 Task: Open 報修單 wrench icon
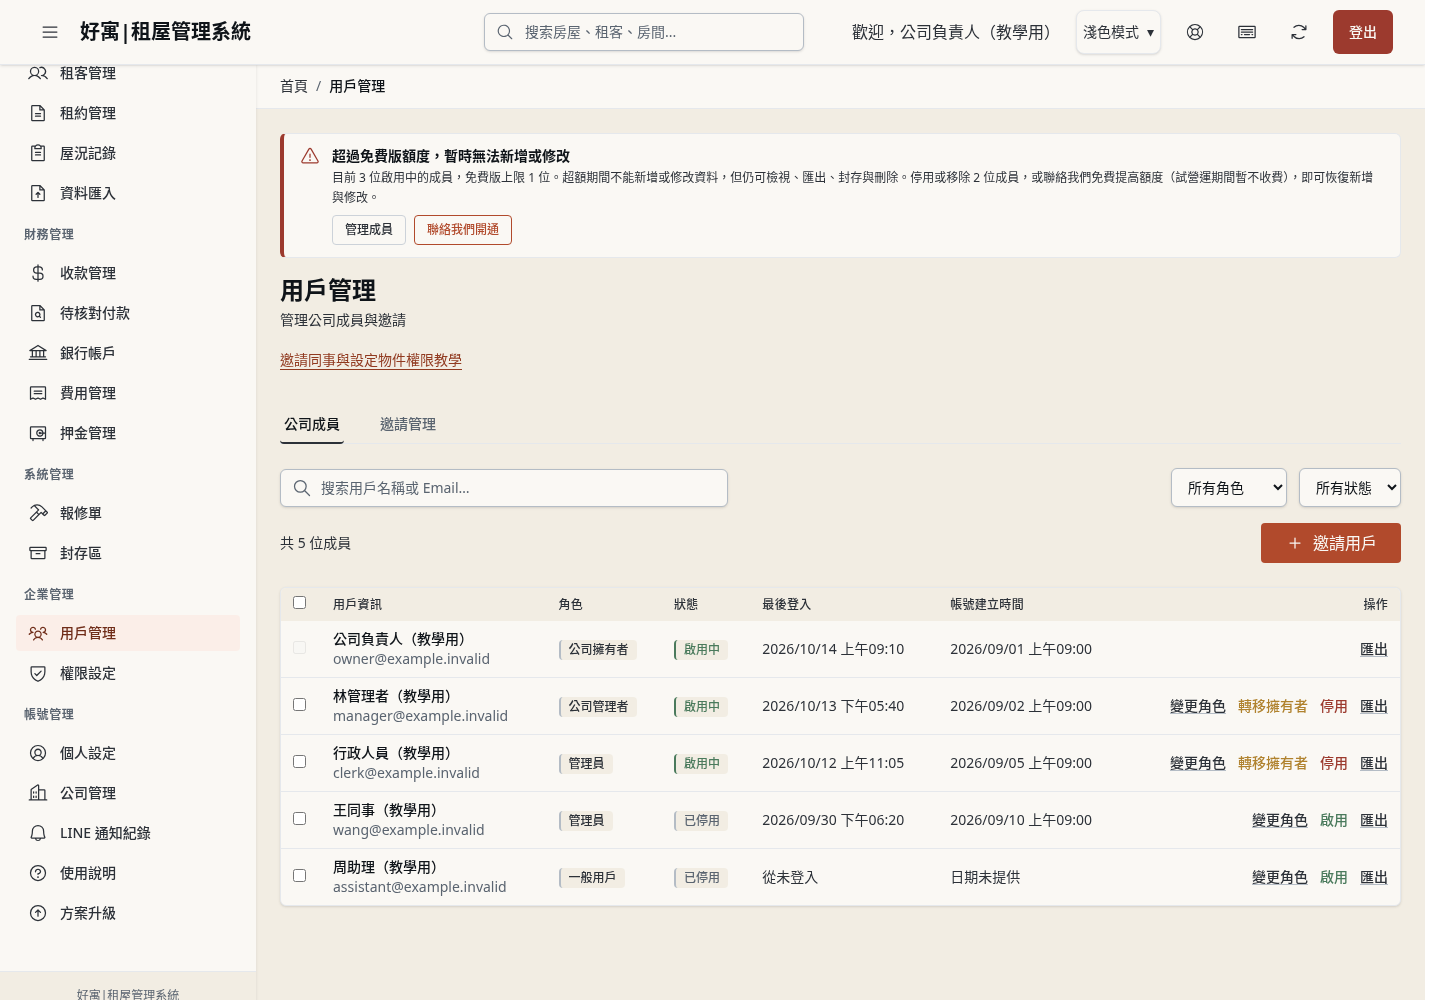tap(38, 513)
